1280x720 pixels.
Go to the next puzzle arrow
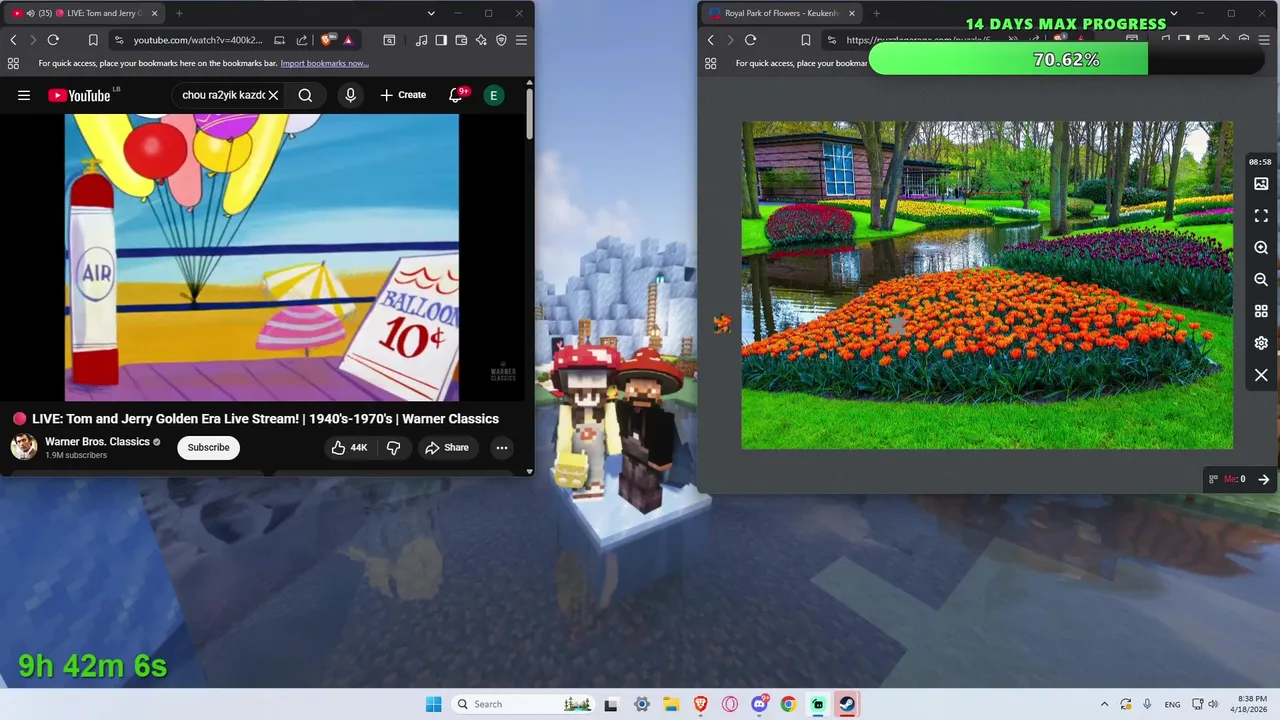(x=1263, y=479)
